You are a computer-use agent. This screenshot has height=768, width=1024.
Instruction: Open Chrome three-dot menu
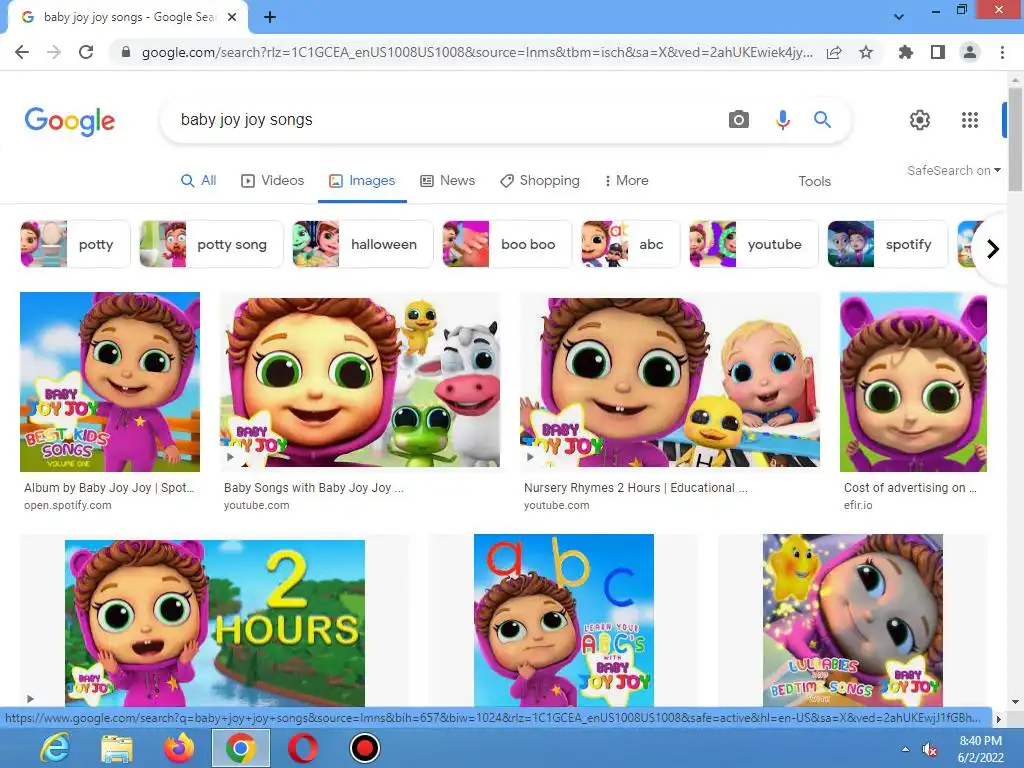click(x=1002, y=52)
